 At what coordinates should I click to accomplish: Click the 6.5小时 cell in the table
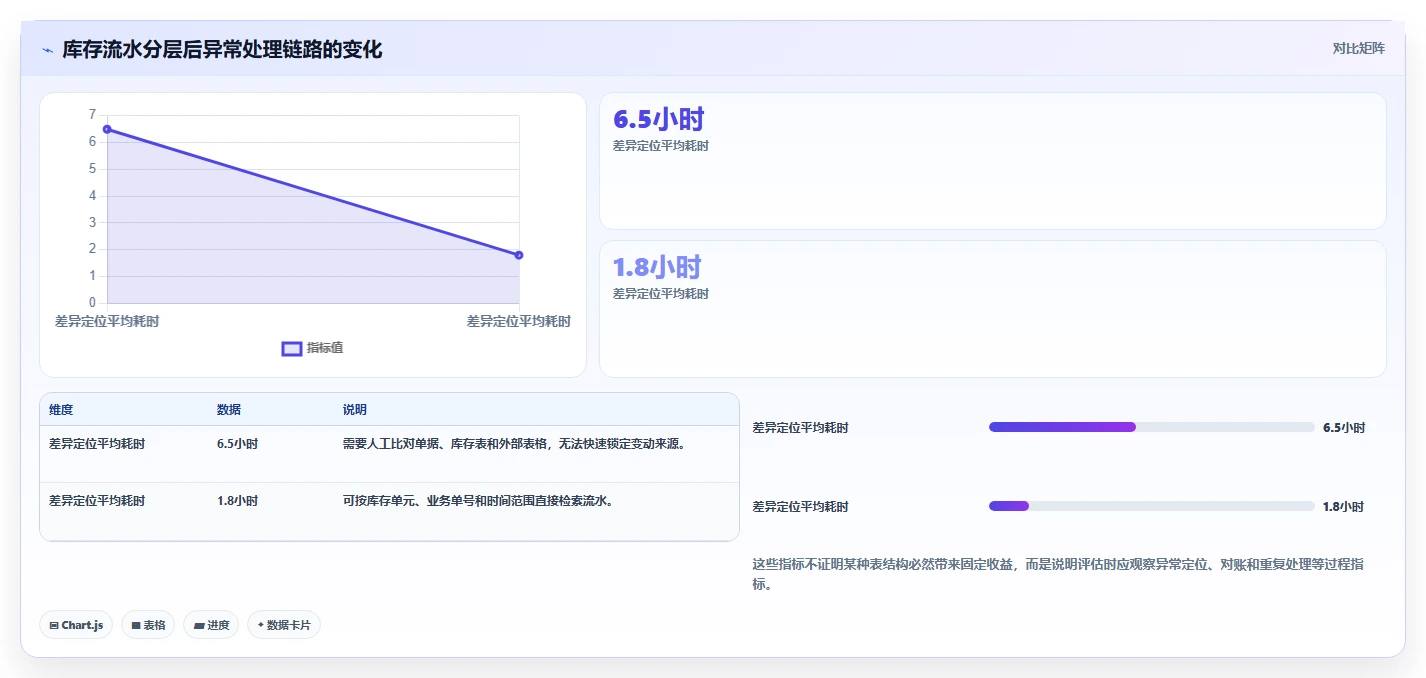click(x=237, y=444)
